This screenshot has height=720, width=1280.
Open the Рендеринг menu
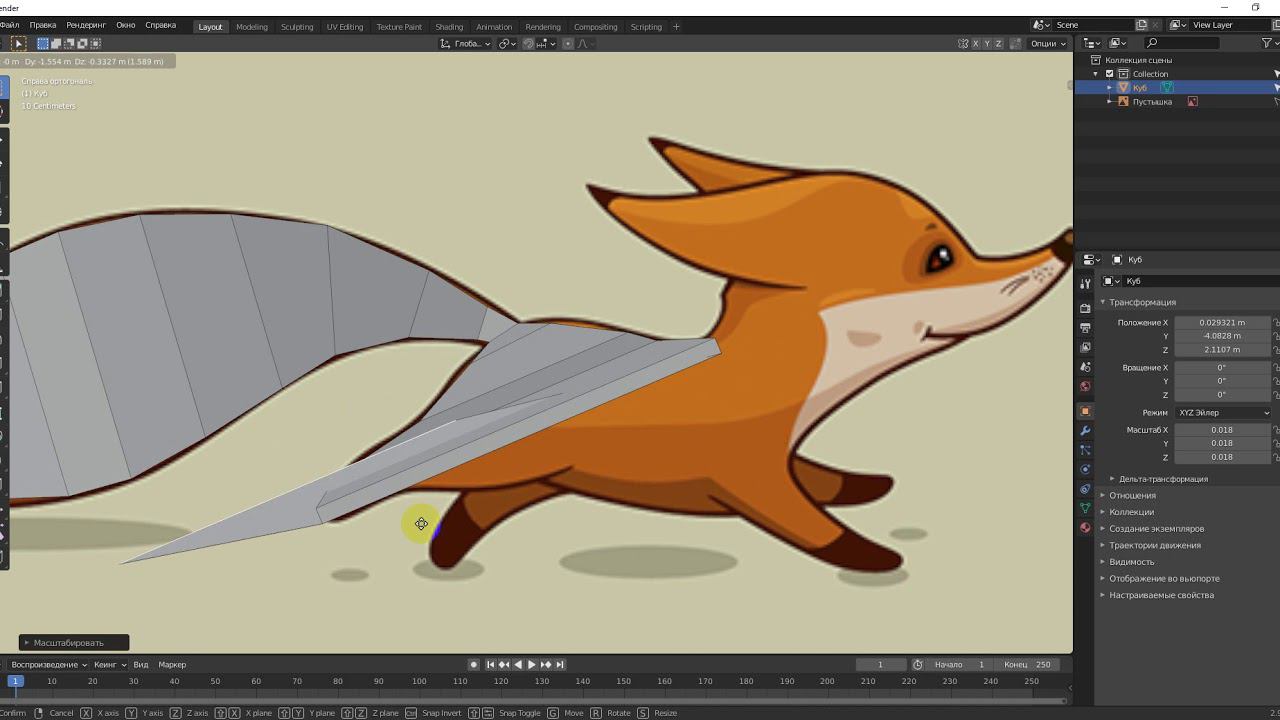click(86, 25)
